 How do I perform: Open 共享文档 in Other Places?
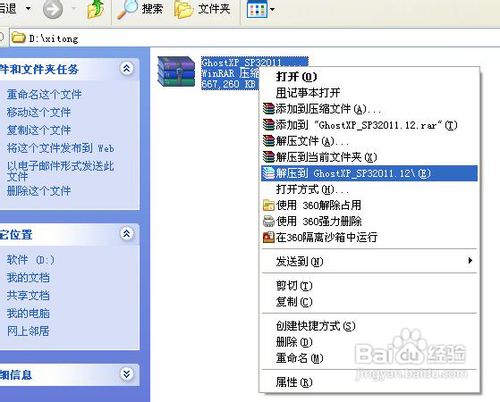(28, 295)
